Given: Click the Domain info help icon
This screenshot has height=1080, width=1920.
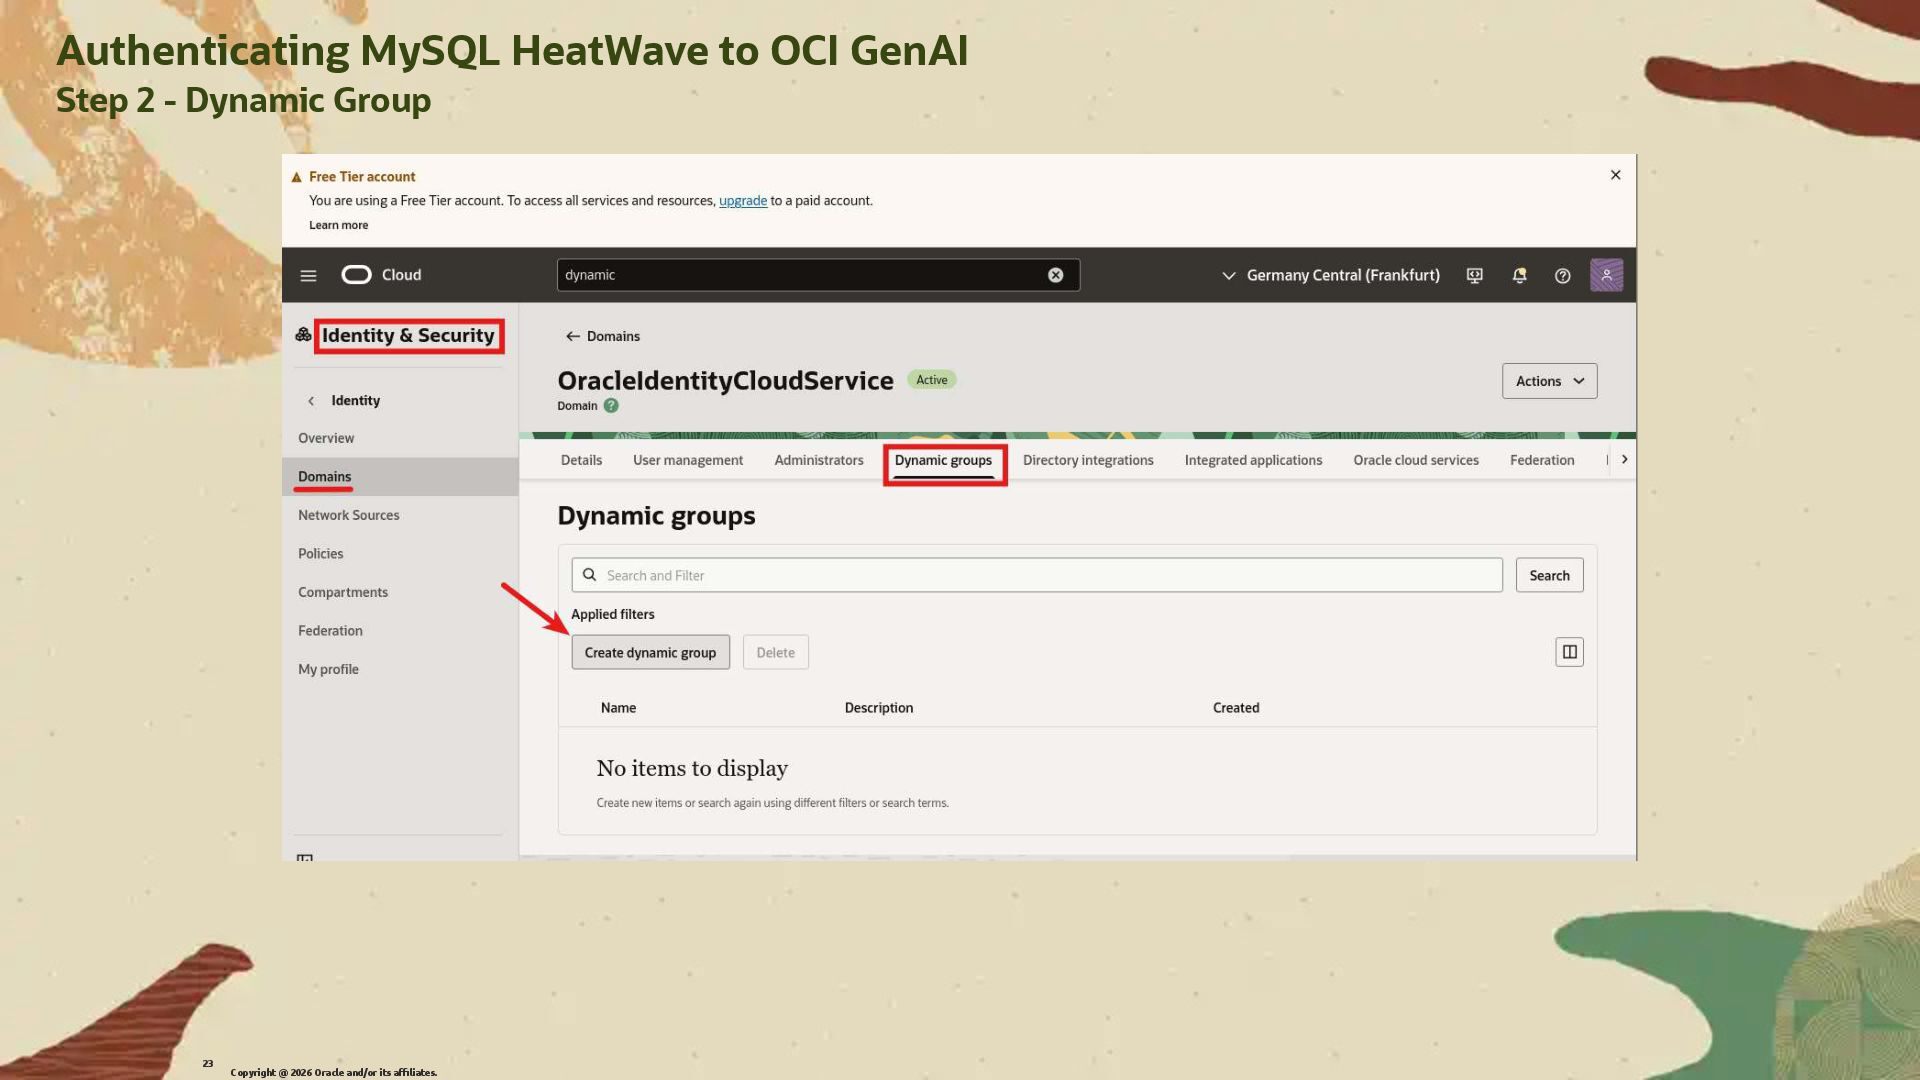Looking at the screenshot, I should tap(611, 406).
